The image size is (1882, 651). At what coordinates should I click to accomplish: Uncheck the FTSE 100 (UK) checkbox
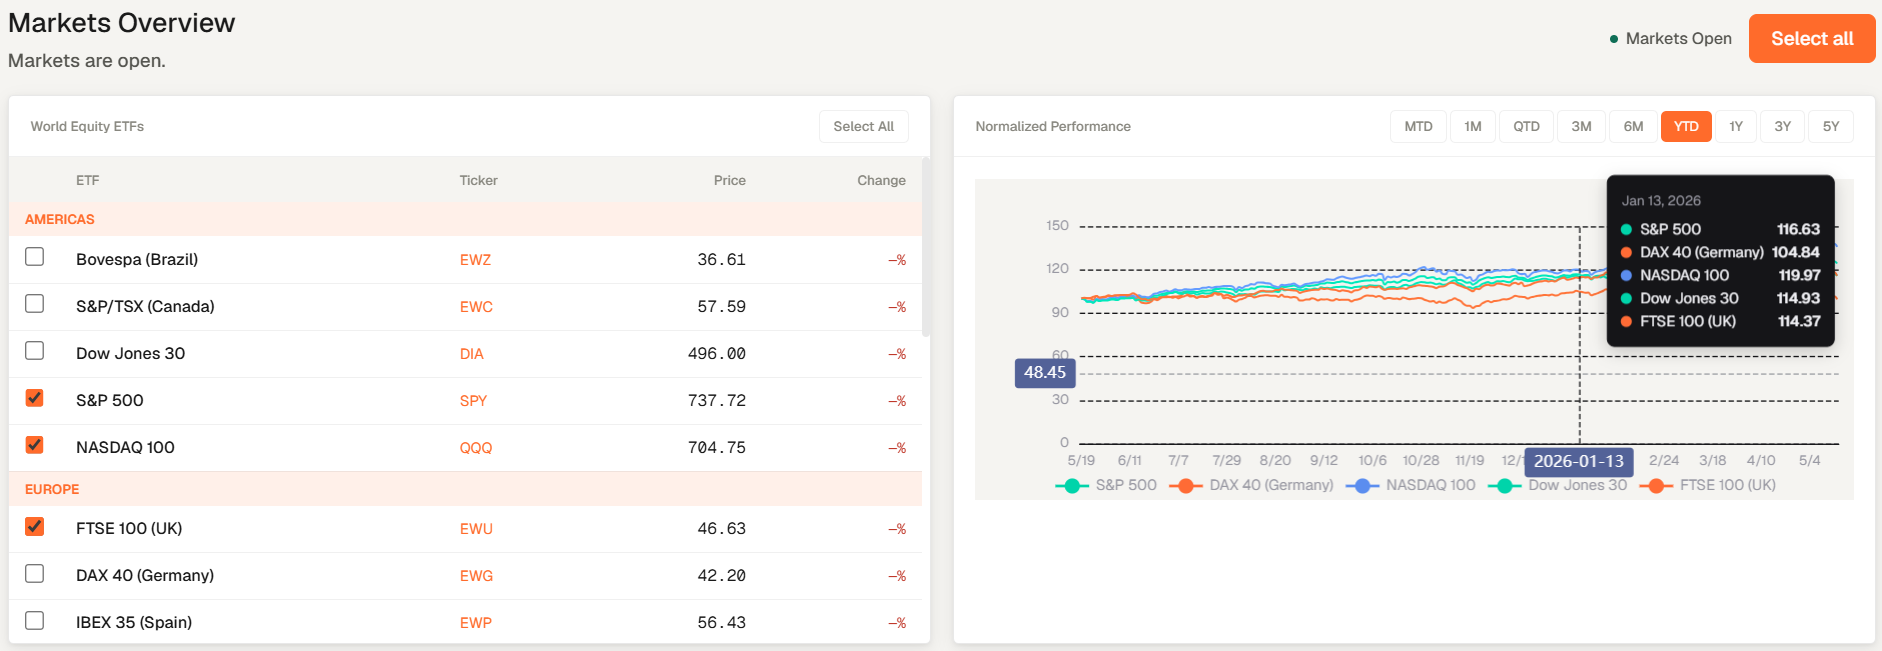[35, 527]
